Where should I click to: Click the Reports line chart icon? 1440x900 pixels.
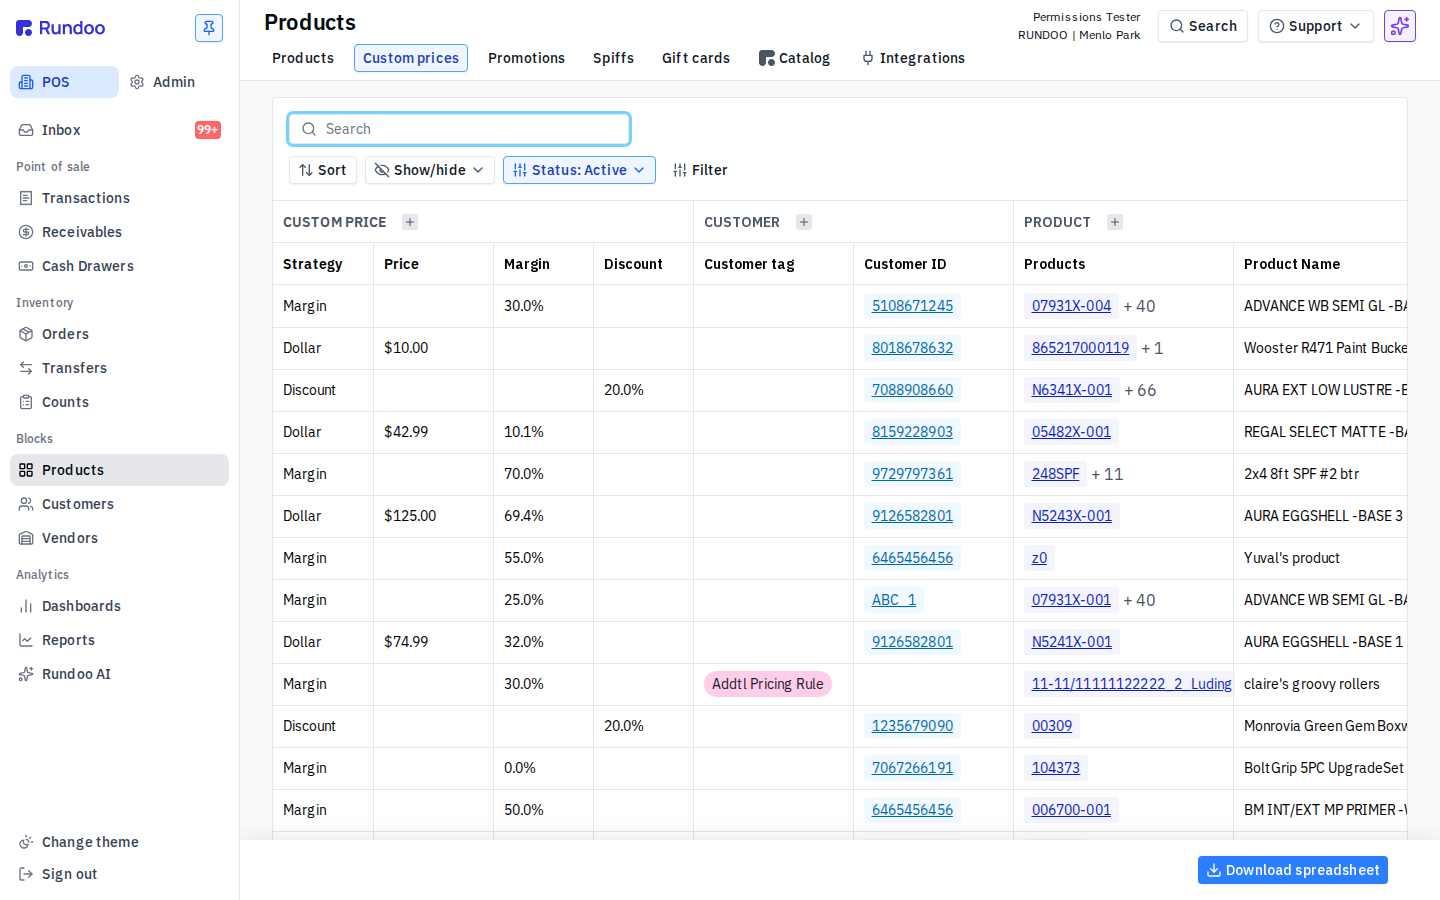[x=26, y=640]
